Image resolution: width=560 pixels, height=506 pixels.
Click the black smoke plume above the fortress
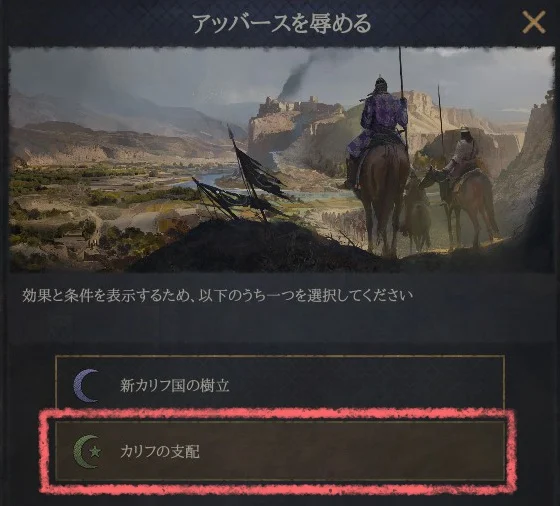[x=298, y=75]
